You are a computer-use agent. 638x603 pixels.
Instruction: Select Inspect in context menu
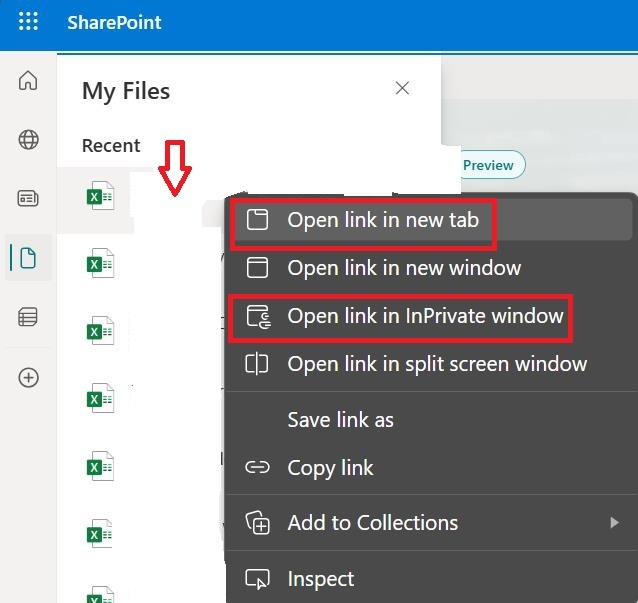click(x=432, y=579)
